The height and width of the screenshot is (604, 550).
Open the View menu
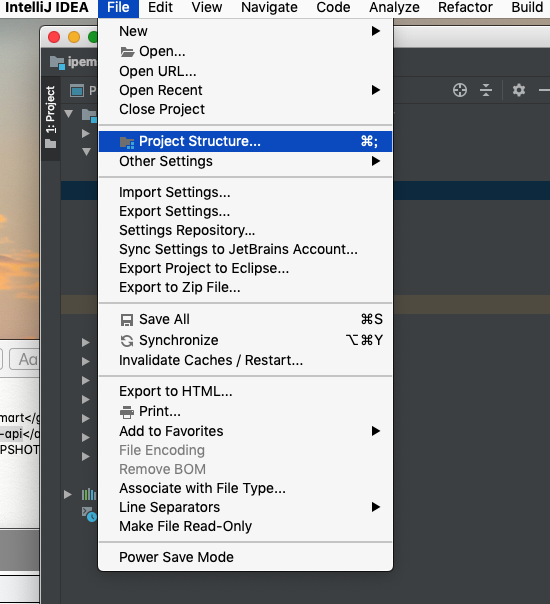(207, 8)
